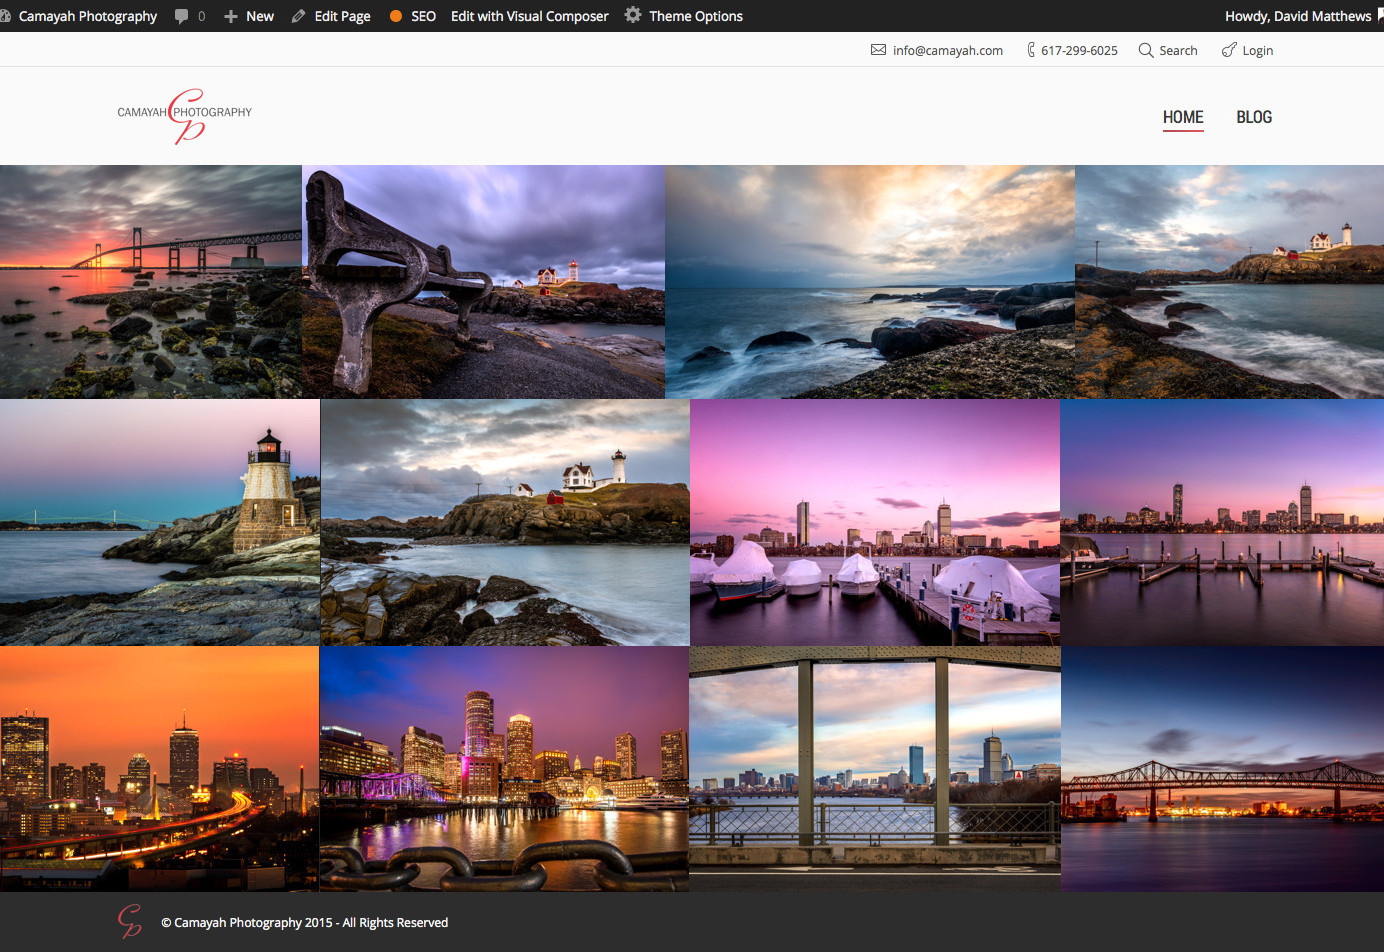Open Edit with Visual Composer
1384x952 pixels.
pos(529,16)
